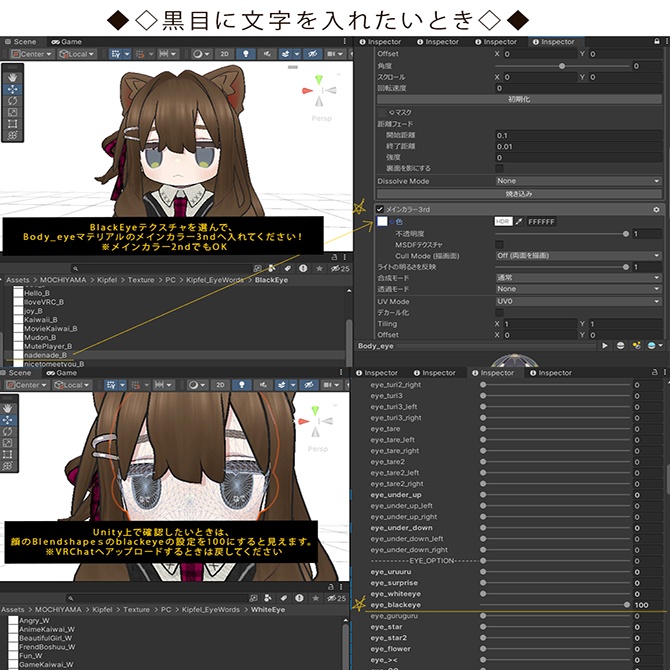Toggle scene lighting bulb in the full-avatar Scene toolbar
The width and height of the screenshot is (670, 670).
click(x=246, y=54)
